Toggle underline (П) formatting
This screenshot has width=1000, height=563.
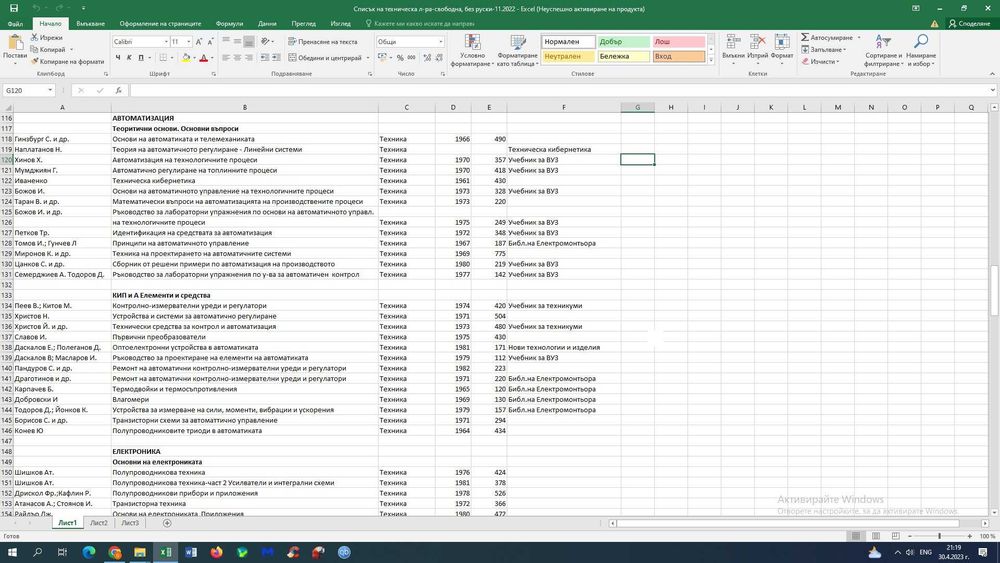(x=141, y=57)
